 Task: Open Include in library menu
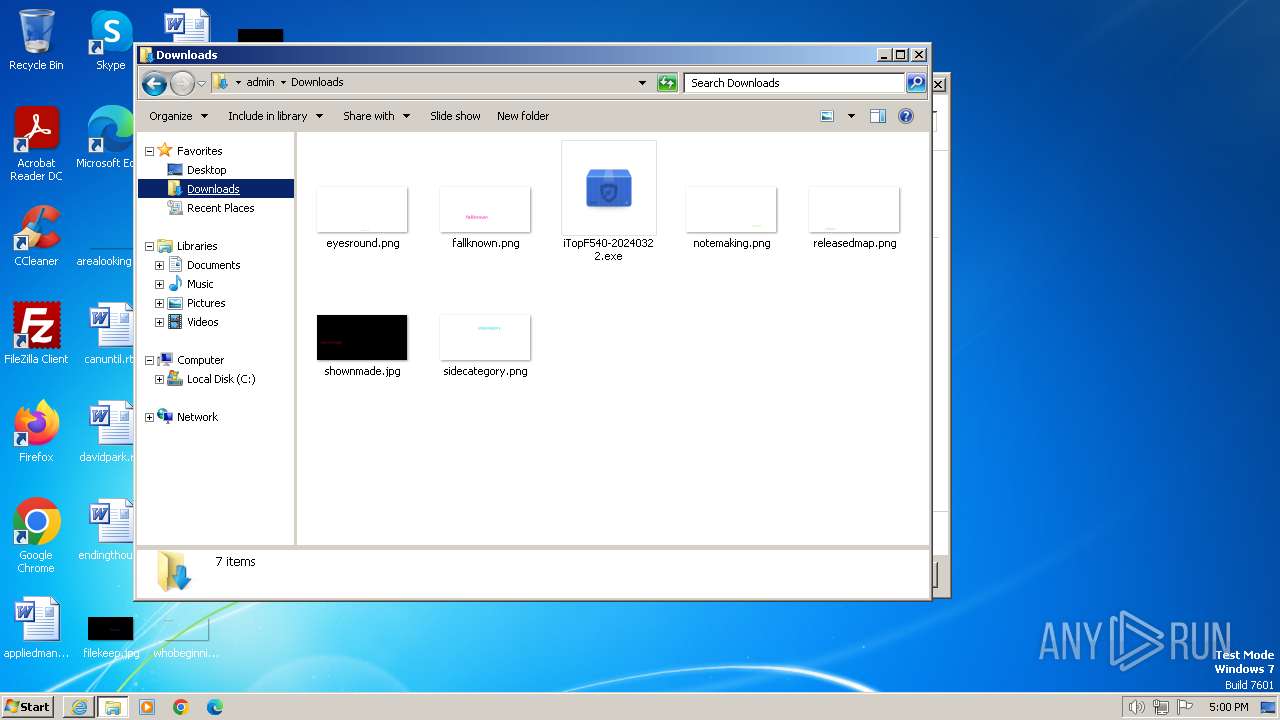(276, 116)
